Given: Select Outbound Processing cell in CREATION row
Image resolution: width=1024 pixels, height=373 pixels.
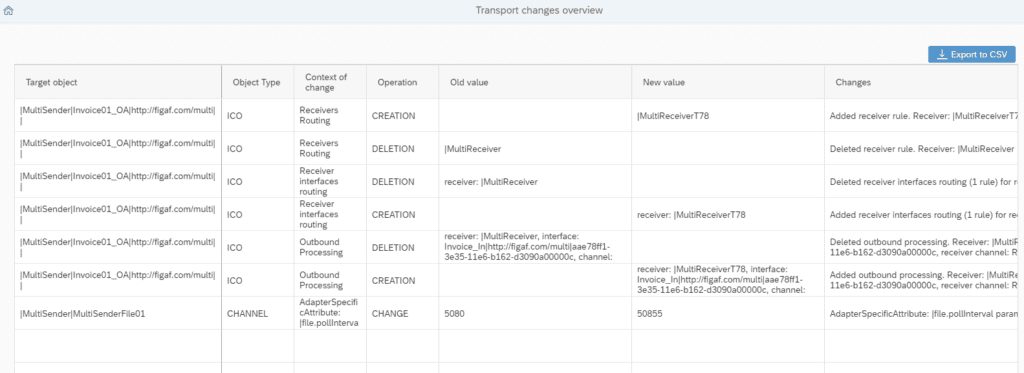Looking at the screenshot, I should 330,280.
